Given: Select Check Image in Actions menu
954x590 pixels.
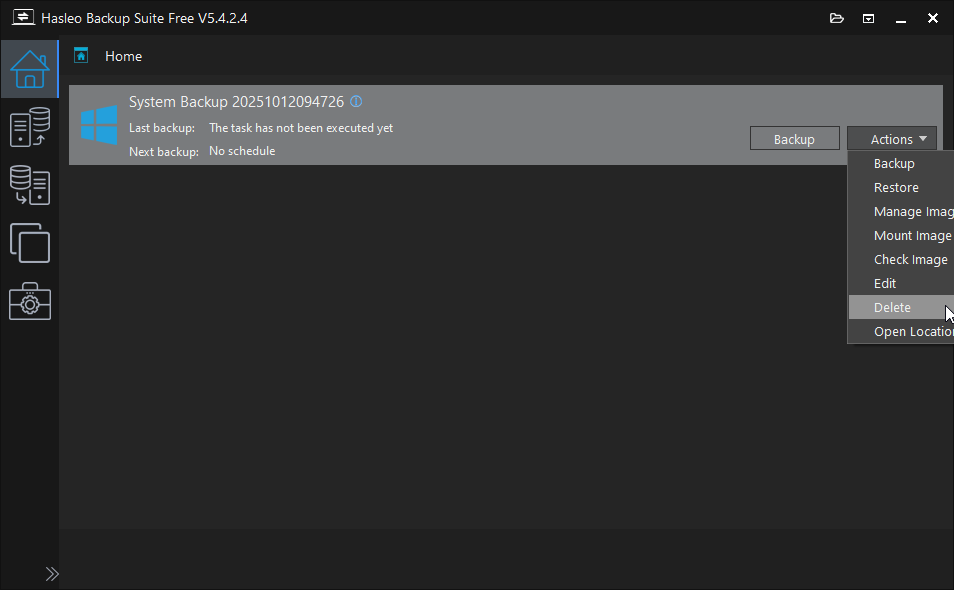Looking at the screenshot, I should pyautogui.click(x=901, y=260).
